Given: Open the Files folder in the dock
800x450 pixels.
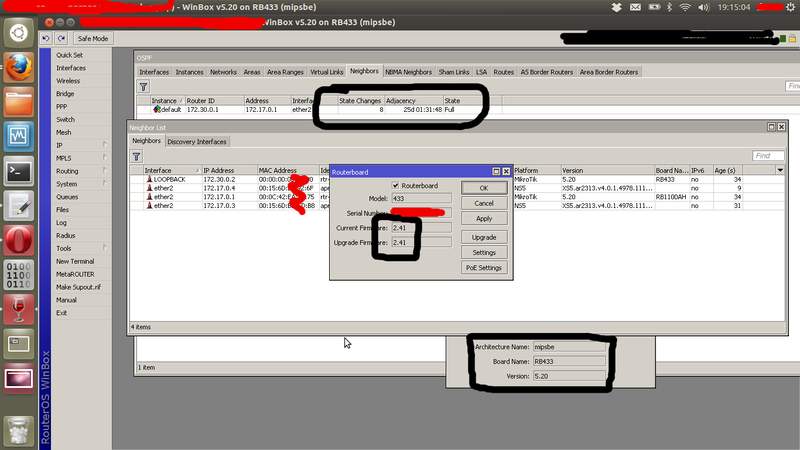Looking at the screenshot, I should click(x=19, y=102).
